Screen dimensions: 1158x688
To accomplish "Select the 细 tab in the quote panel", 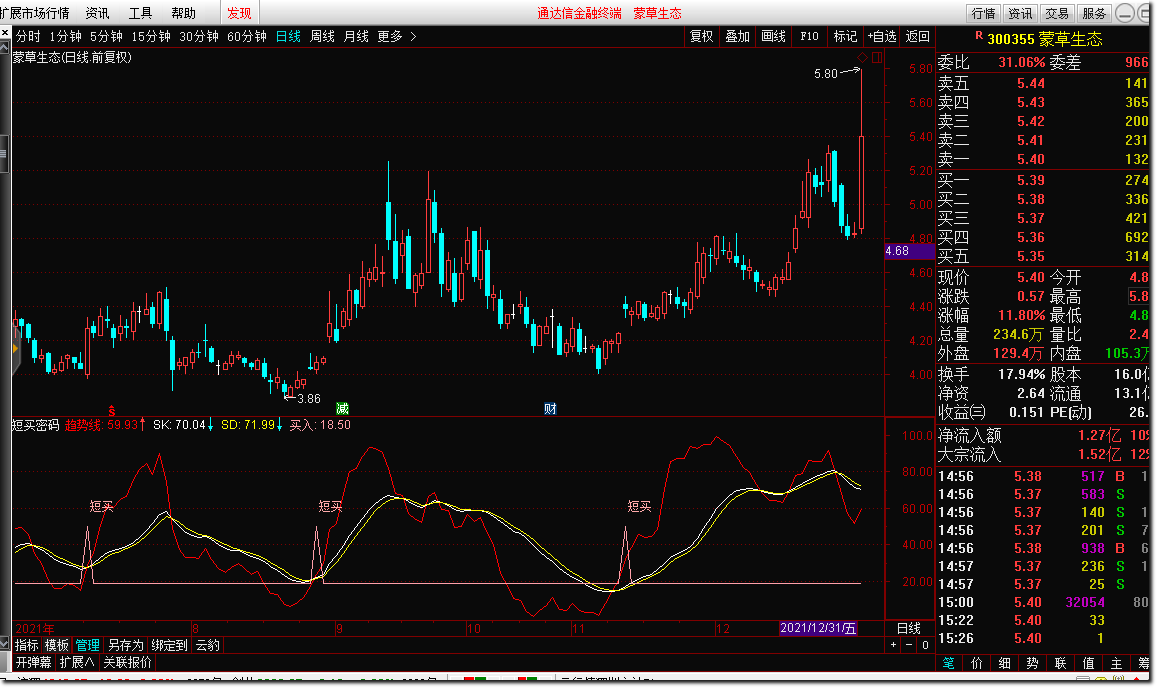I will point(1004,663).
